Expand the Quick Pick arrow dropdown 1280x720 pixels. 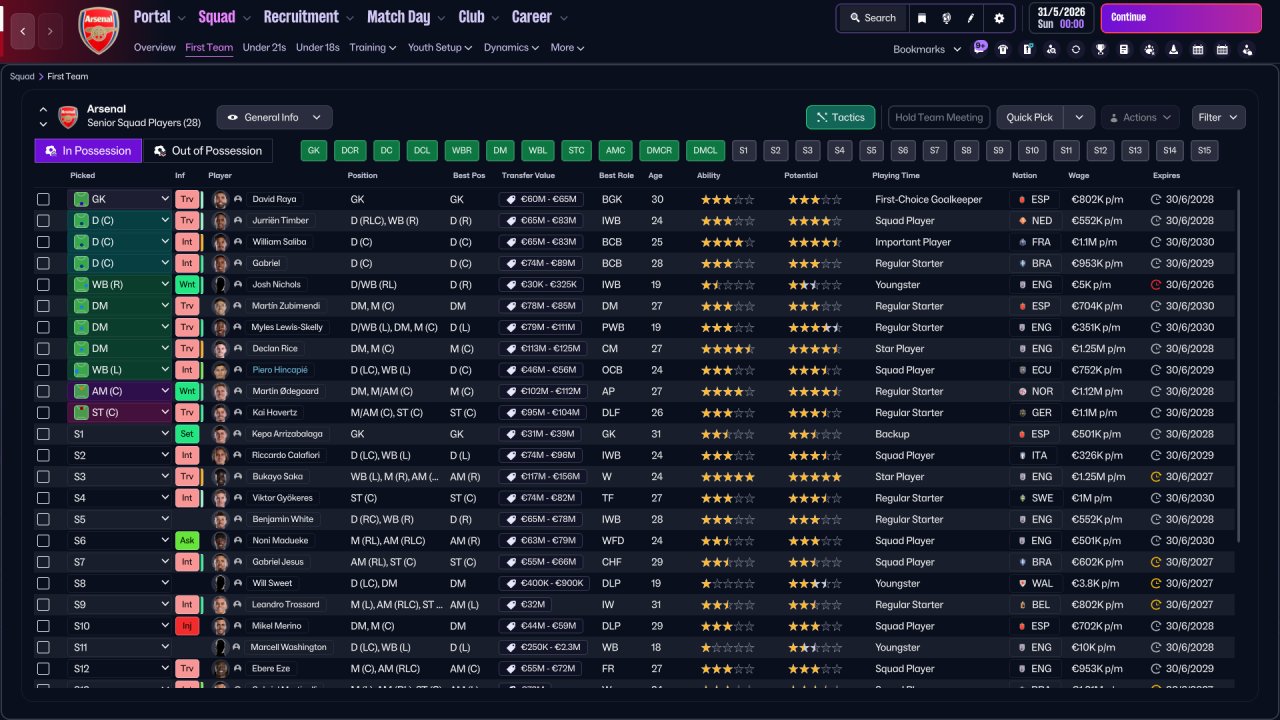point(1079,117)
